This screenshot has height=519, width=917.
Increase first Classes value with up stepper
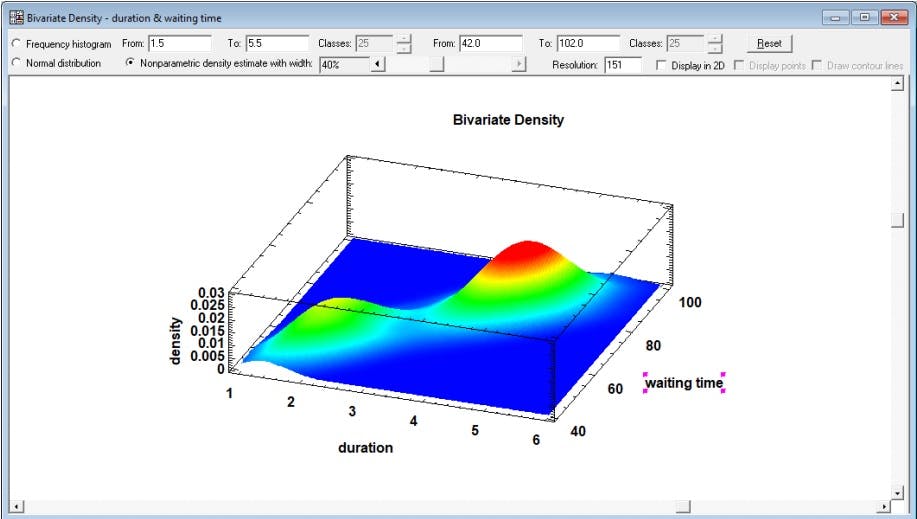pos(404,39)
